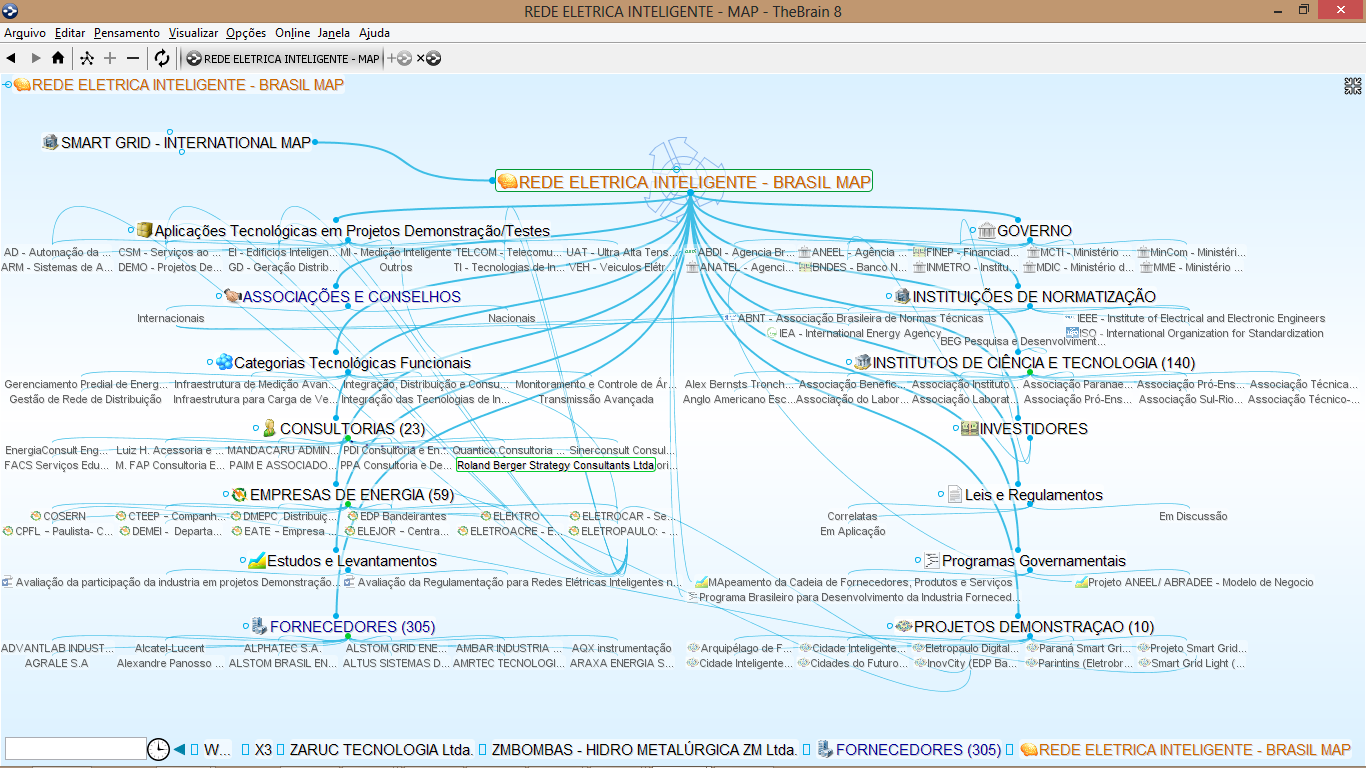Select the REDE ELETRICA INTELIGENTE - MAP tab
Viewport: 1366px width, 768px height.
[283, 59]
